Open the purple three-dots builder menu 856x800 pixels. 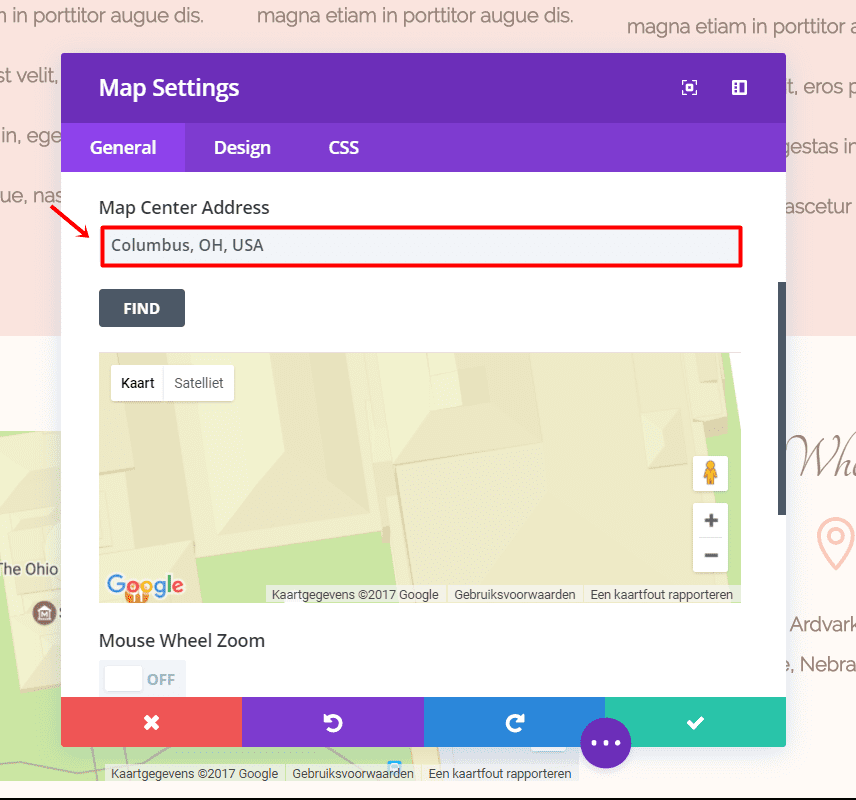pos(605,743)
